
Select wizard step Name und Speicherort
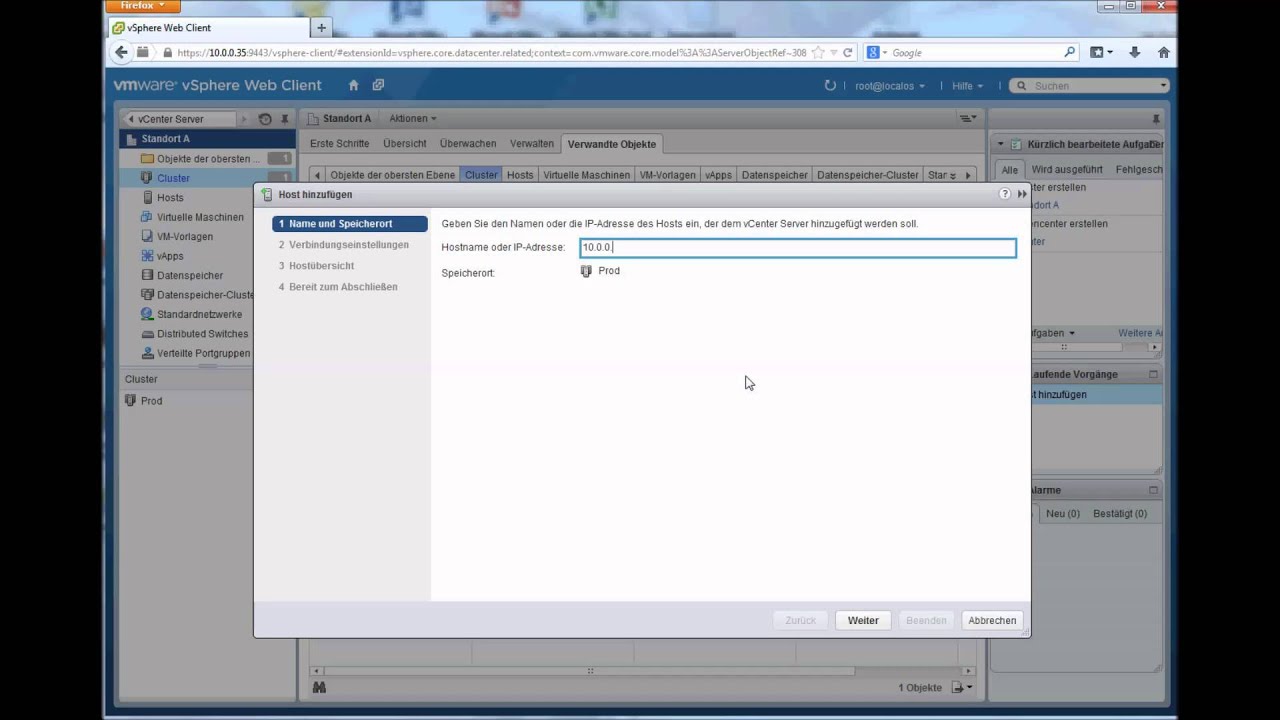(350, 224)
